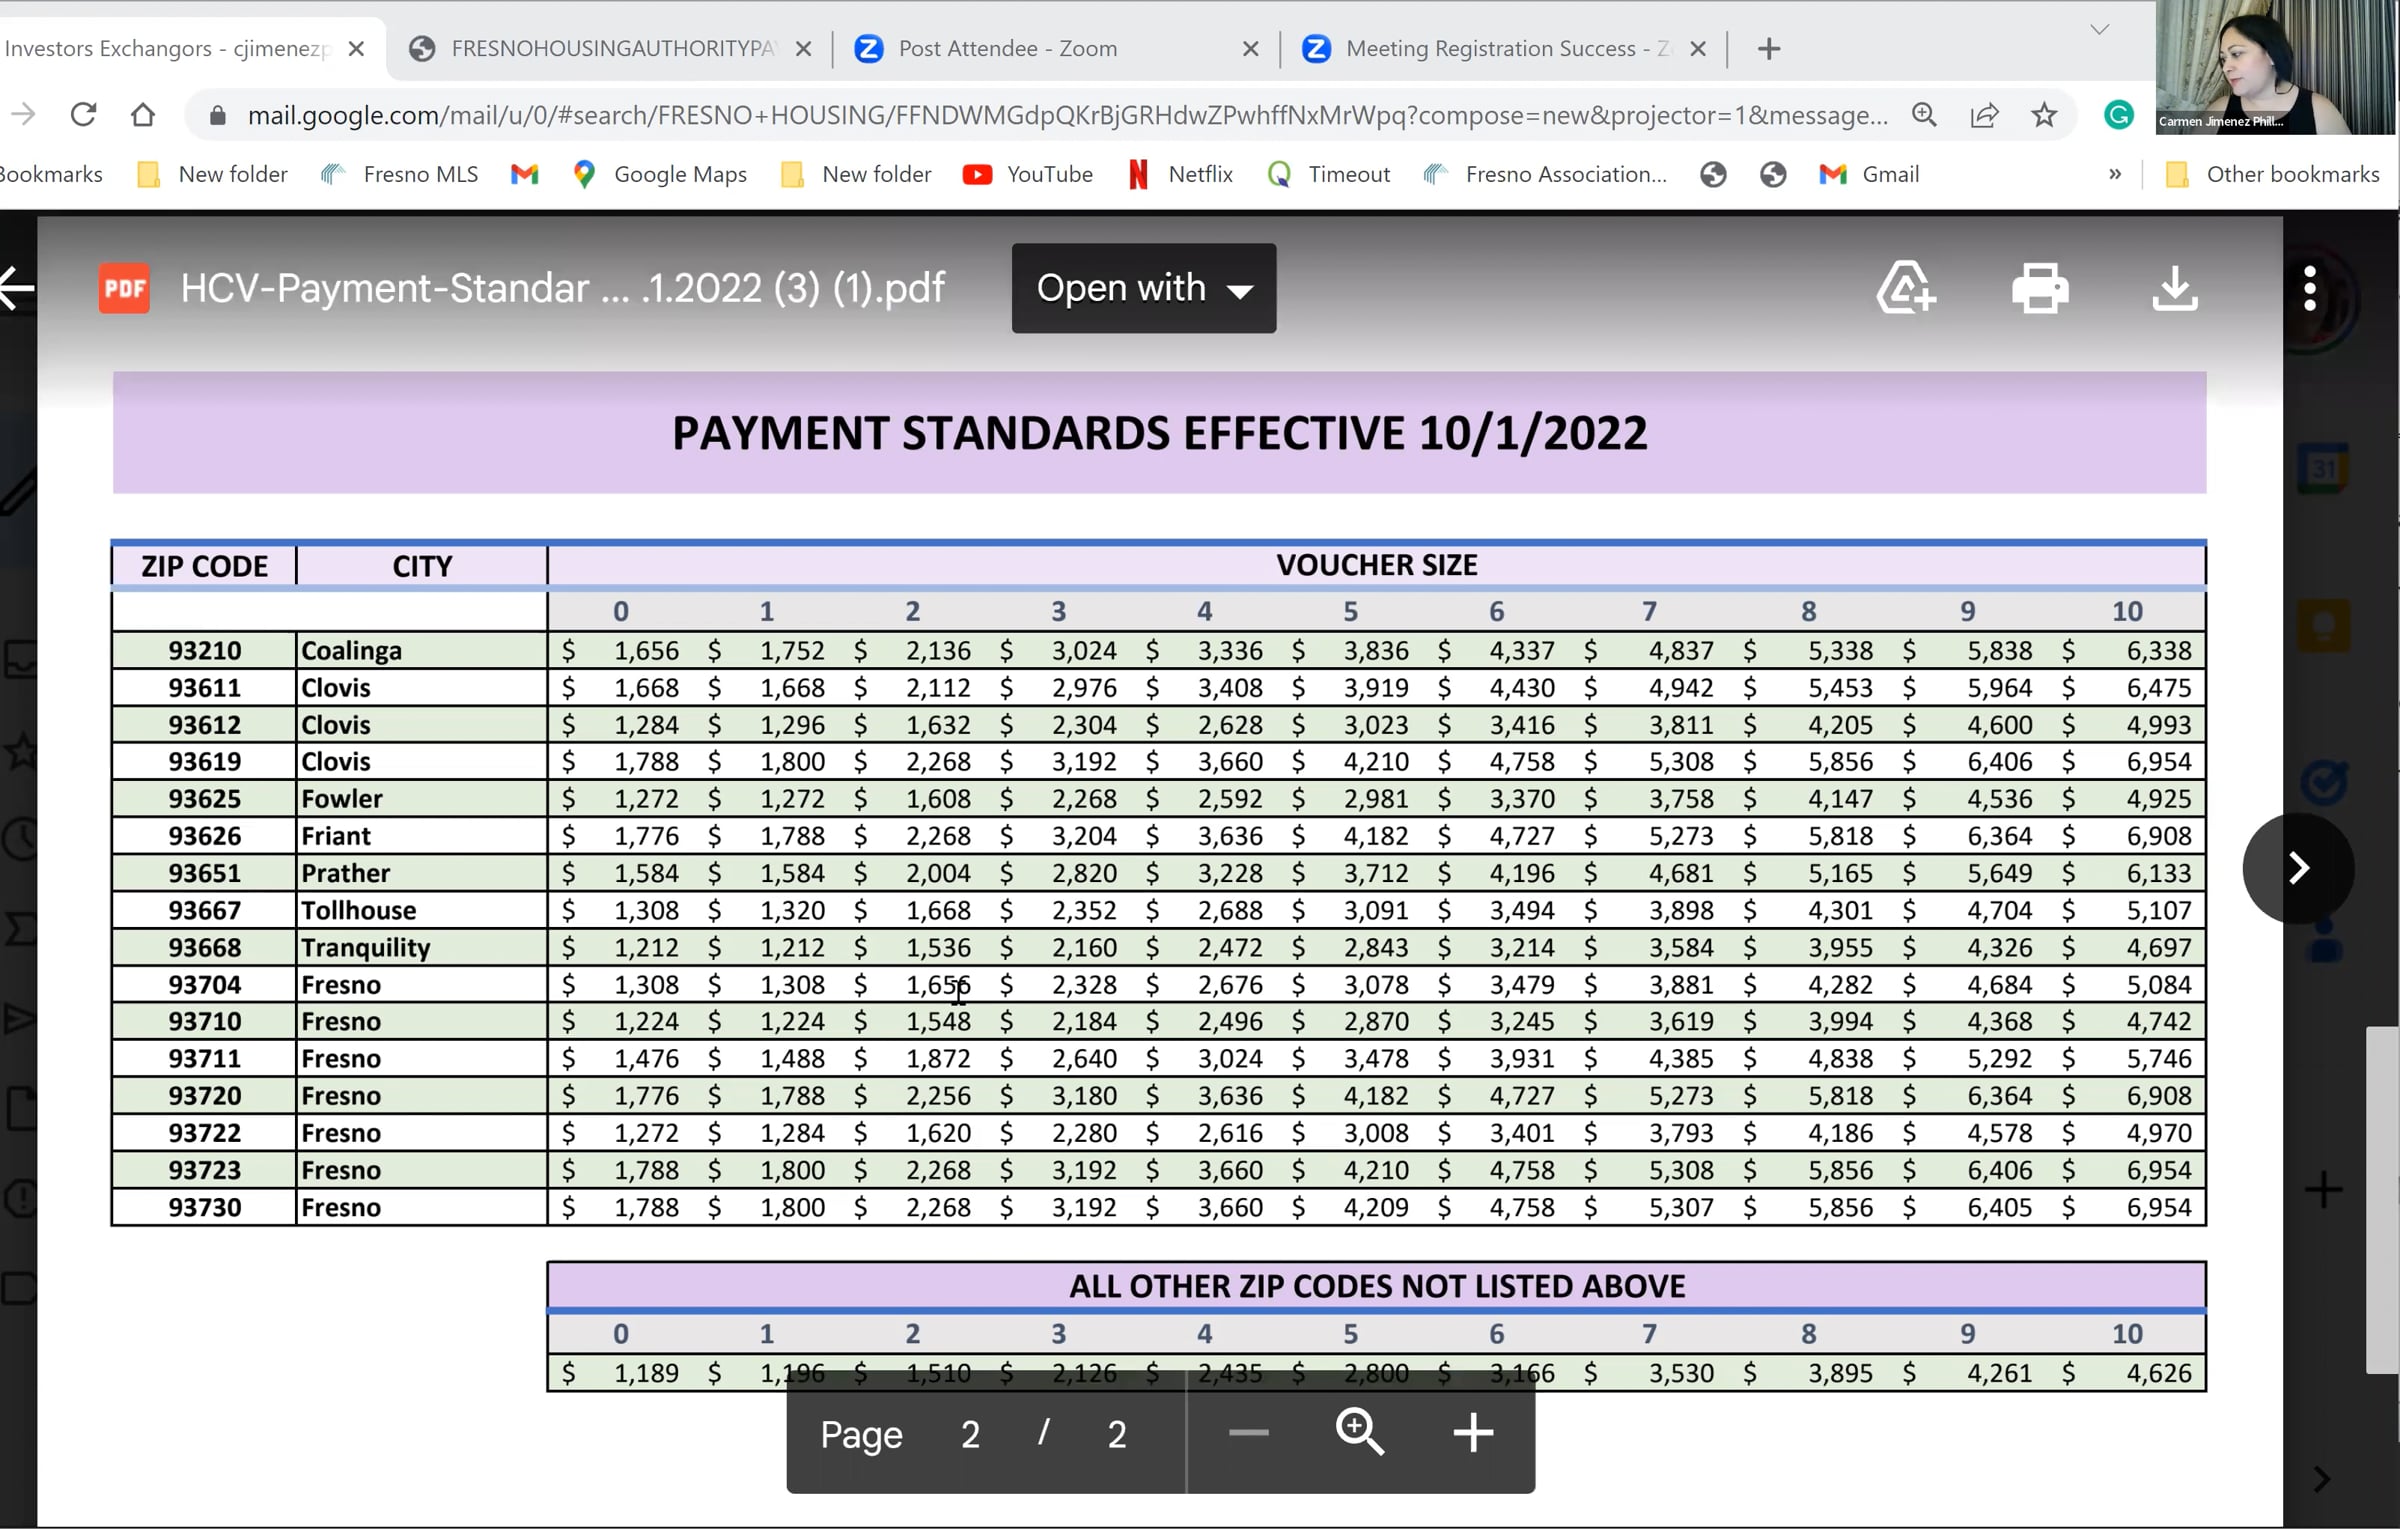
Task: Click the magnifier fit-zoom icon
Action: point(1360,1433)
